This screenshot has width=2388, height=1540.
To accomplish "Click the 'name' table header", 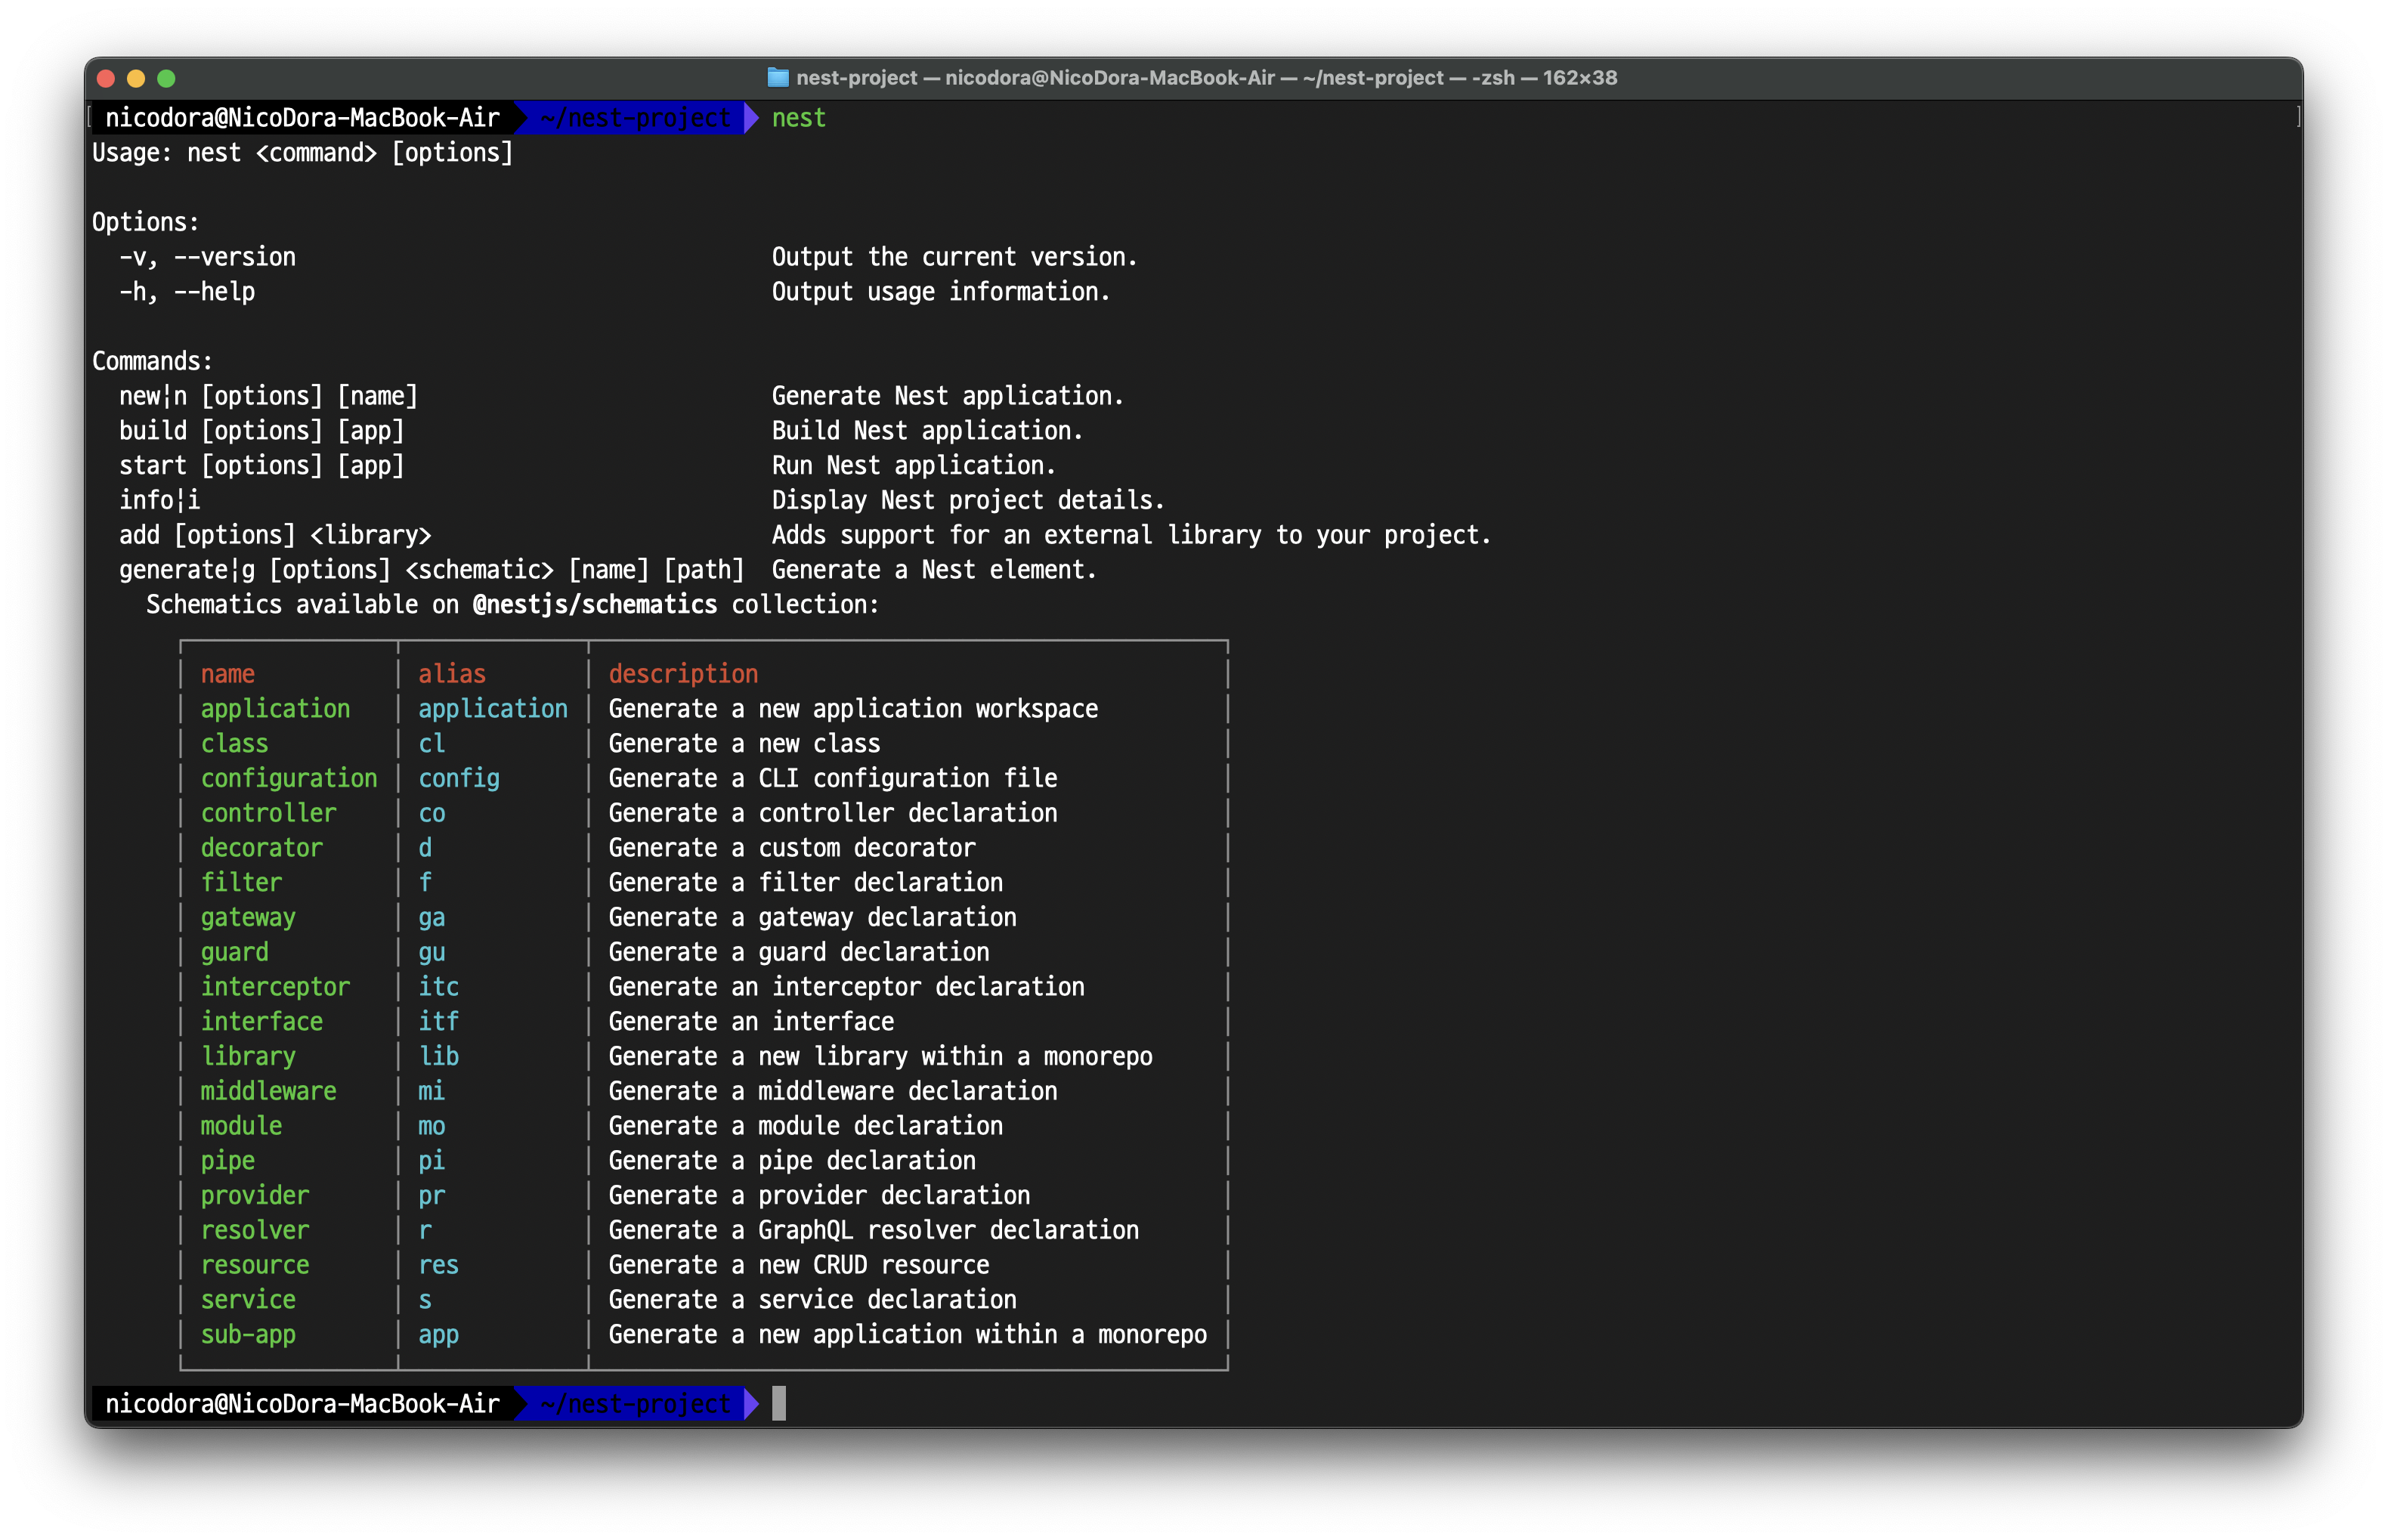I will [x=228, y=674].
